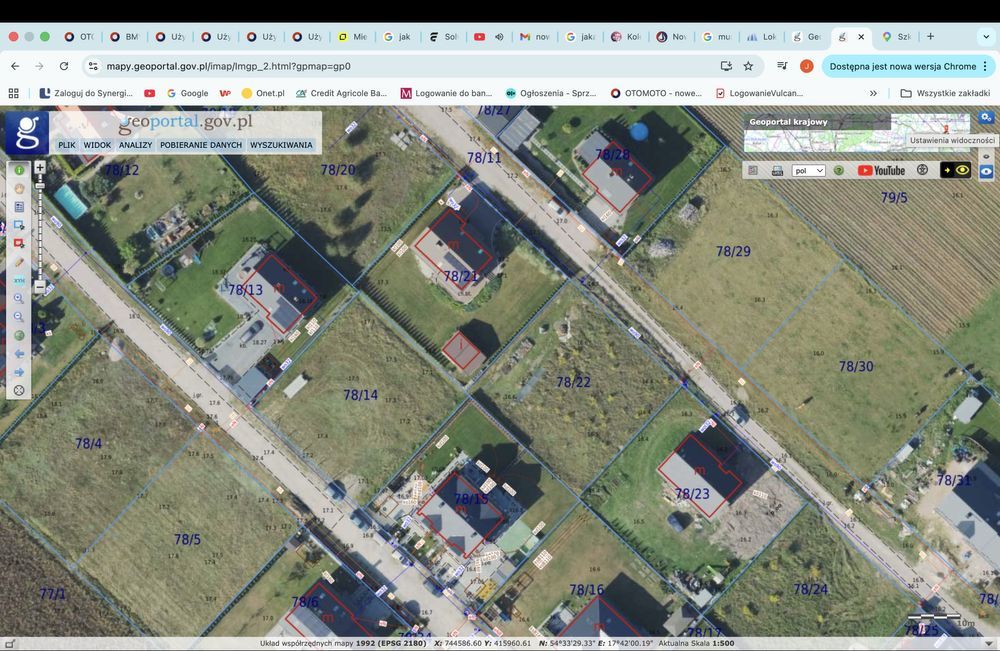The width and height of the screenshot is (1000, 651).
Task: Open the gear settings button top right
Action: [986, 117]
